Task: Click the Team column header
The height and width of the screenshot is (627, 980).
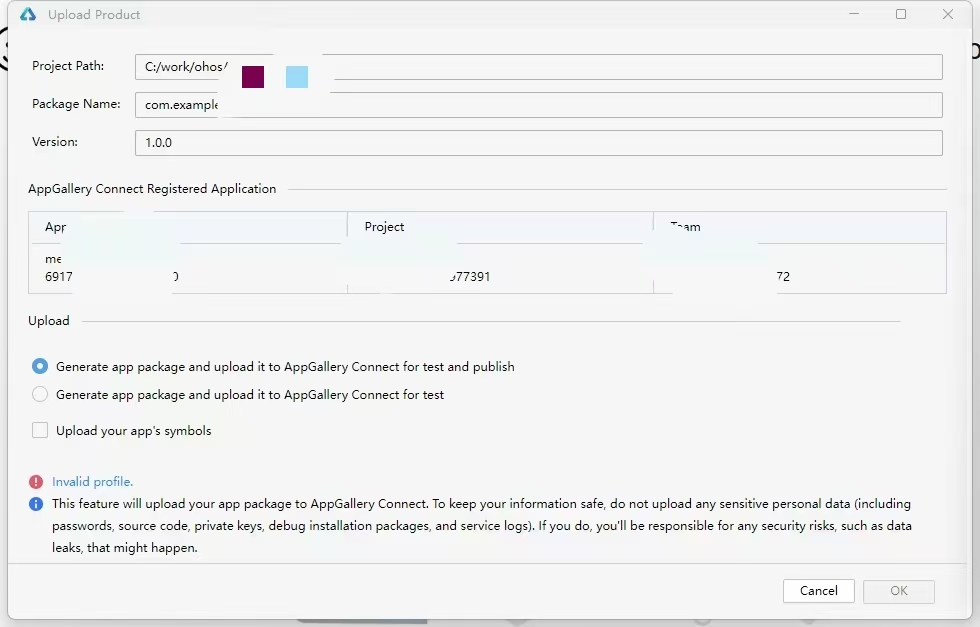Action: (800, 227)
